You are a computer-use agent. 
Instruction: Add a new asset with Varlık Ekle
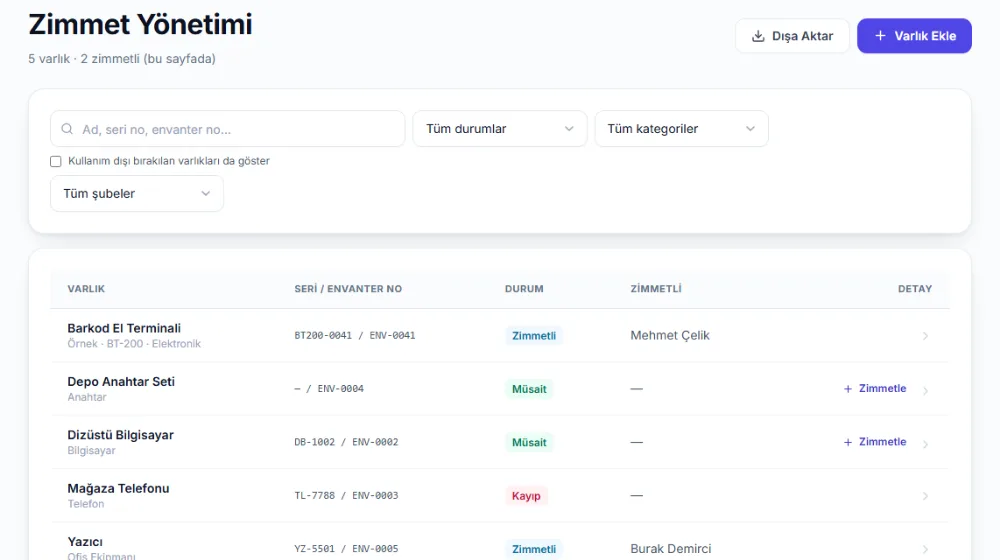(x=914, y=36)
